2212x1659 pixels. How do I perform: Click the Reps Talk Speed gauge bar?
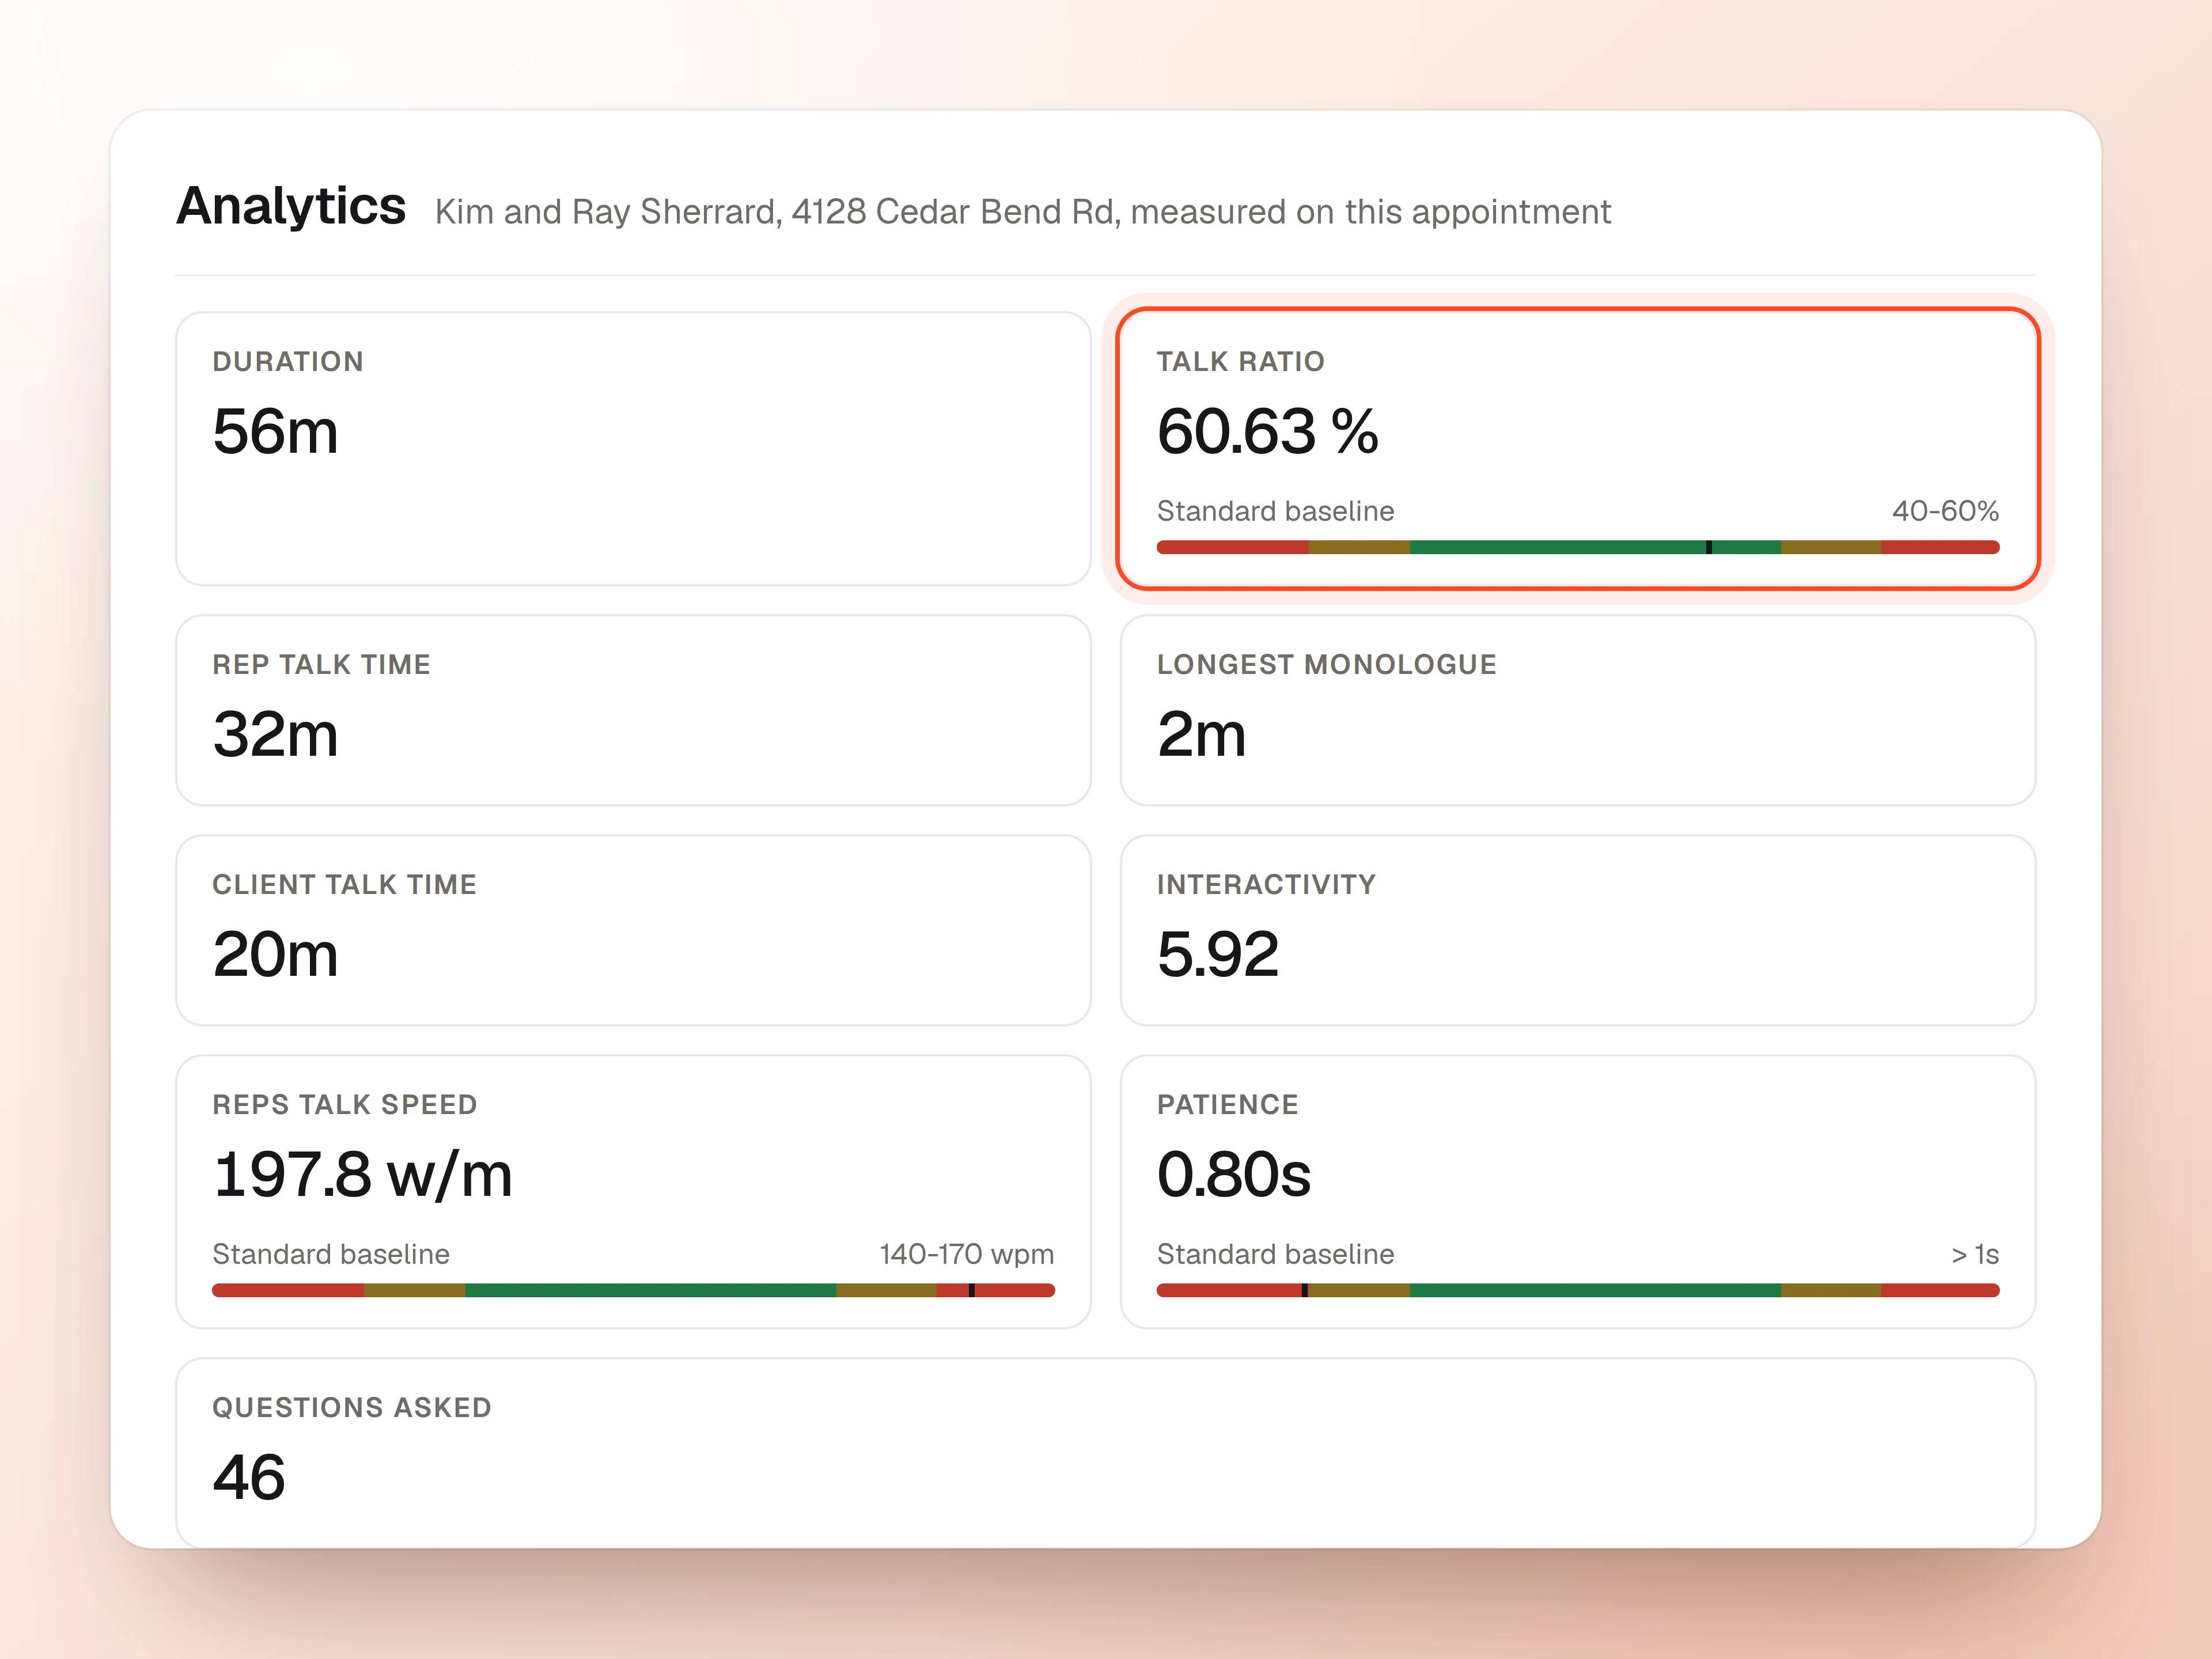click(633, 1290)
